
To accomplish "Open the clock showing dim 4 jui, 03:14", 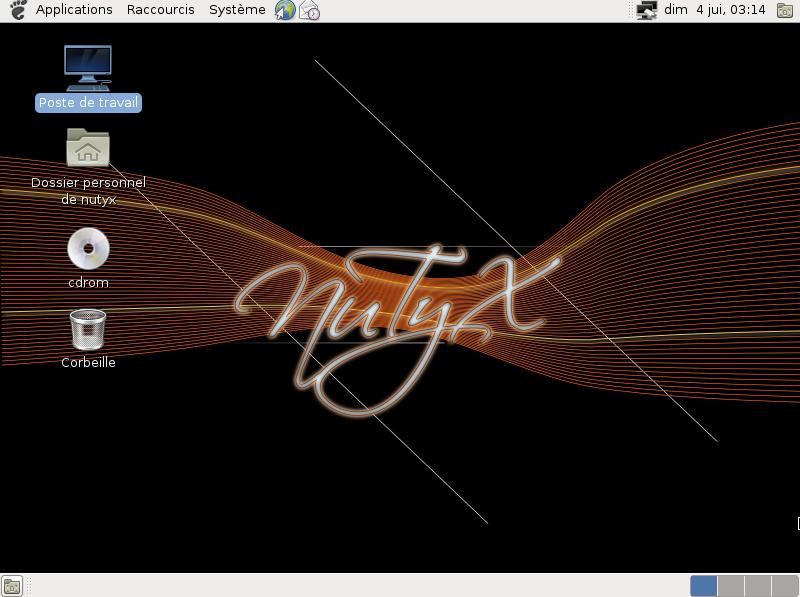I will coord(714,10).
